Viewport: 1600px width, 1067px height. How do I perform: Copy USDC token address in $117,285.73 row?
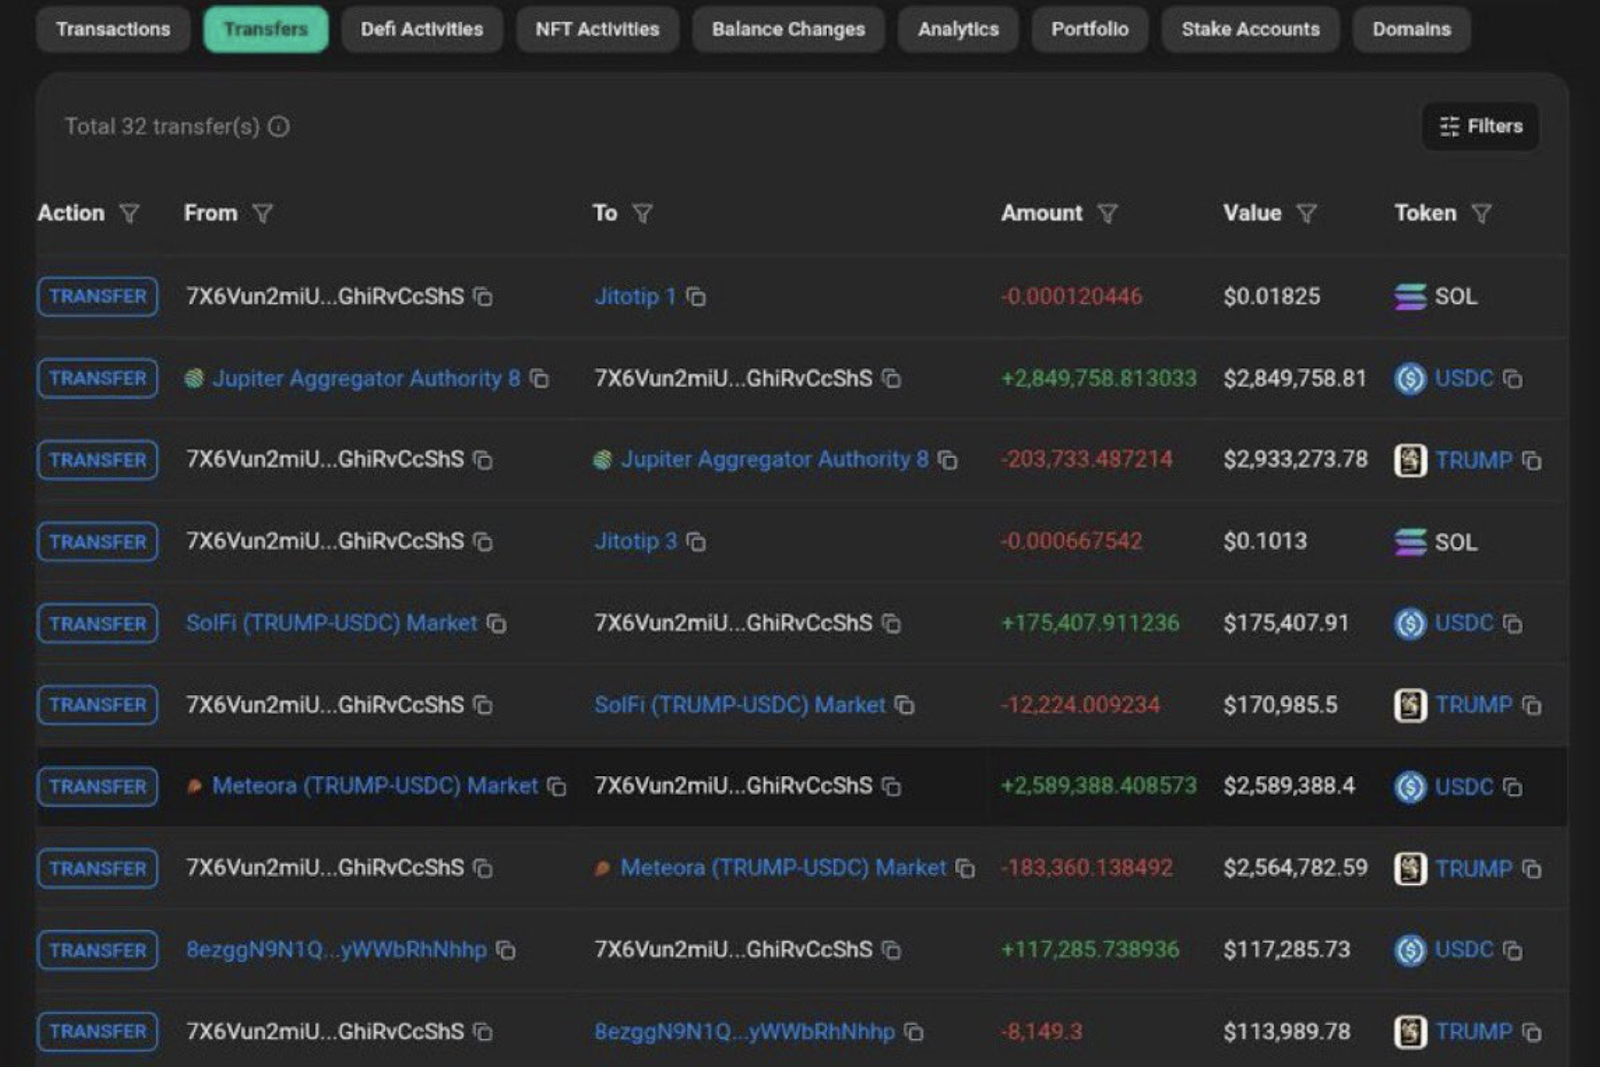click(1512, 950)
